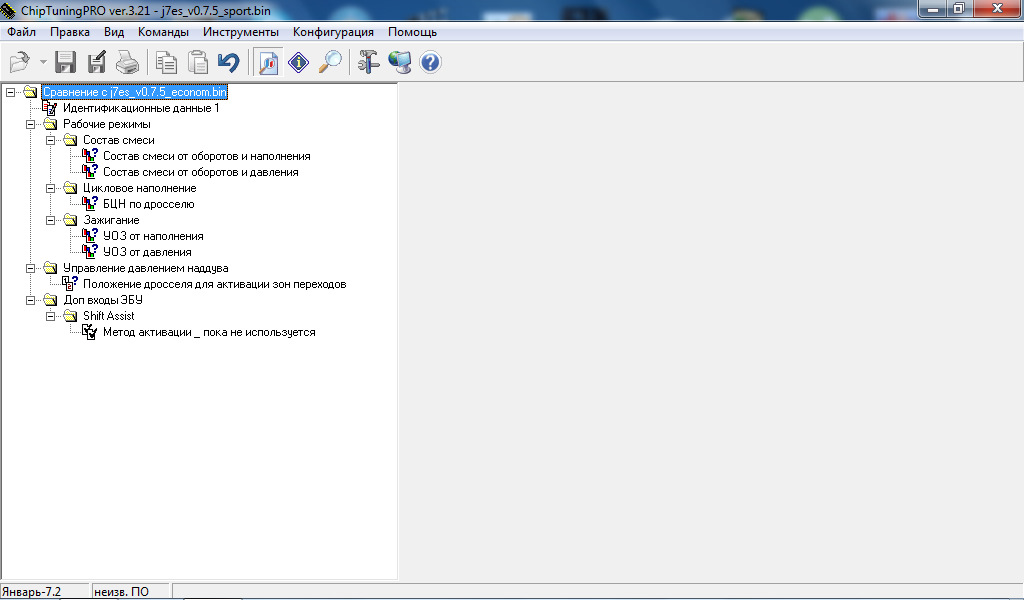Image resolution: width=1024 pixels, height=600 pixels.
Task: Click the Зажигание folder icon
Action: tap(71, 220)
